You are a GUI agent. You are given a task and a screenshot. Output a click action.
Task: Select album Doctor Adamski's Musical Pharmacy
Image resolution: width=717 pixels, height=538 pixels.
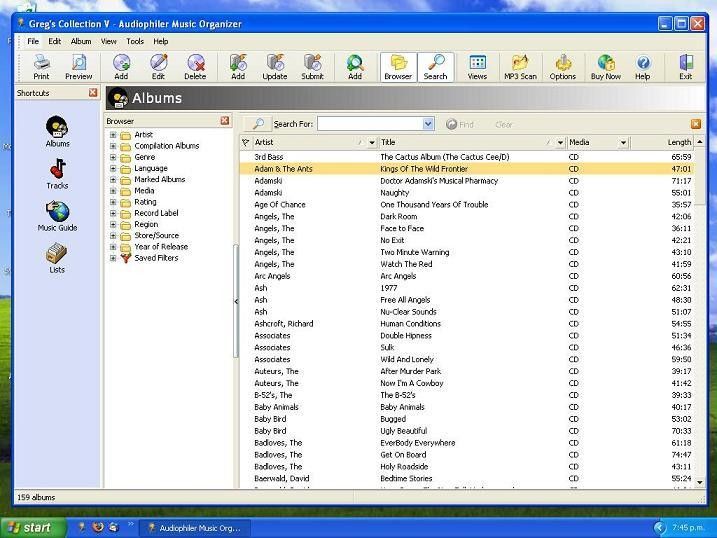(x=466, y=181)
